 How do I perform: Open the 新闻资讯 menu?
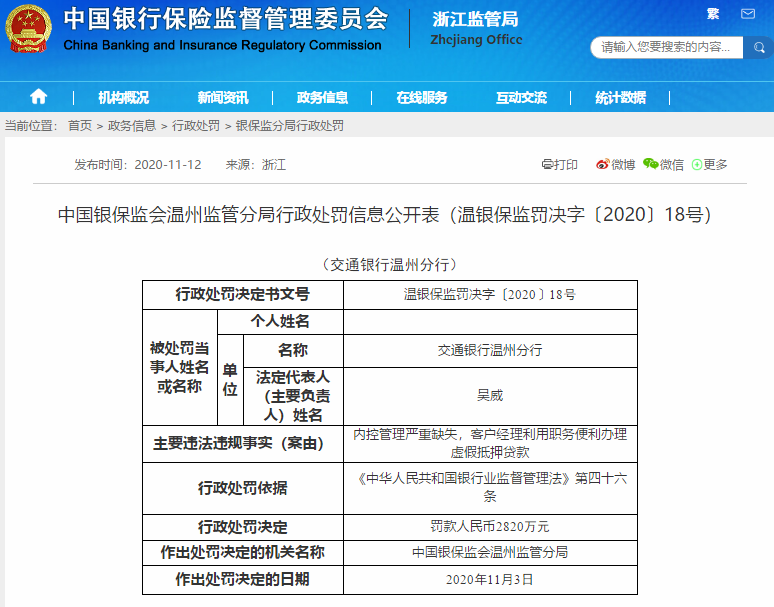pos(222,97)
